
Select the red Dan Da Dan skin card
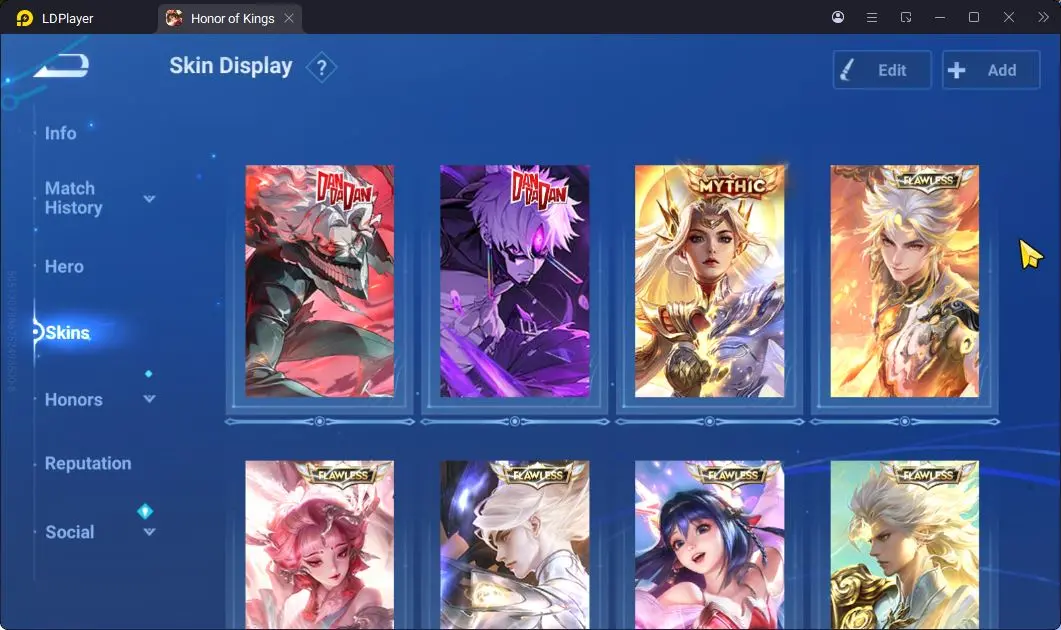[x=319, y=281]
